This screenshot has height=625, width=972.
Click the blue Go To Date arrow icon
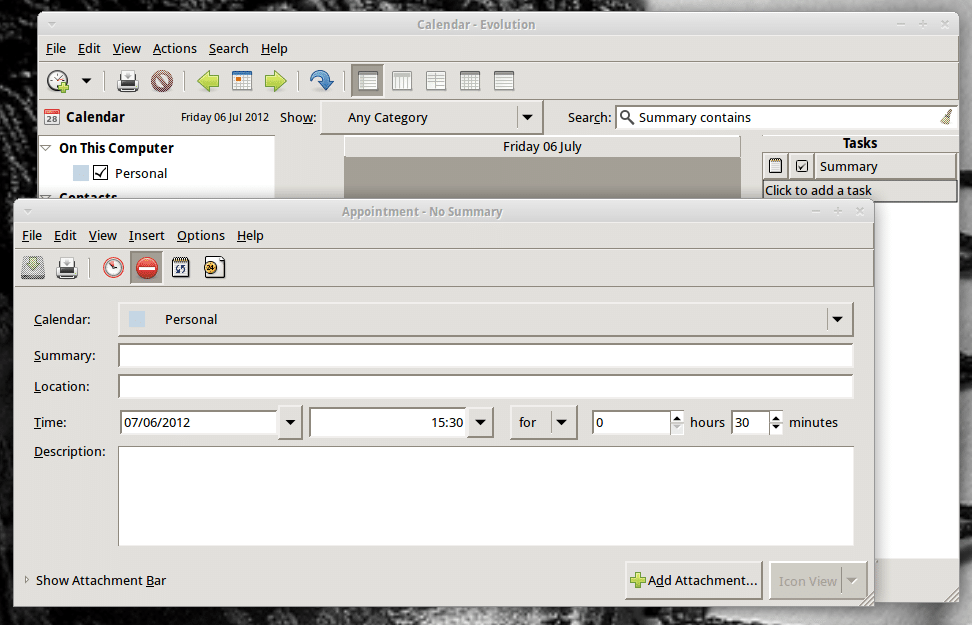pos(321,81)
